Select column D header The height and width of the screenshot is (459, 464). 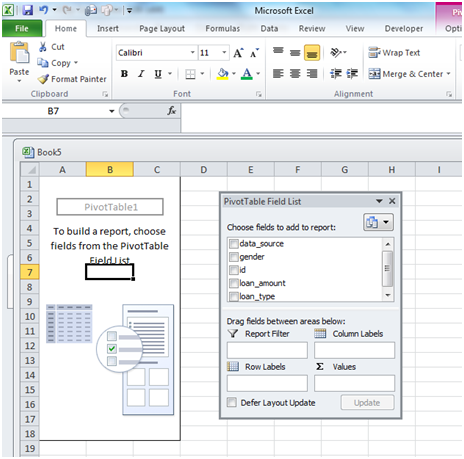[x=204, y=170]
